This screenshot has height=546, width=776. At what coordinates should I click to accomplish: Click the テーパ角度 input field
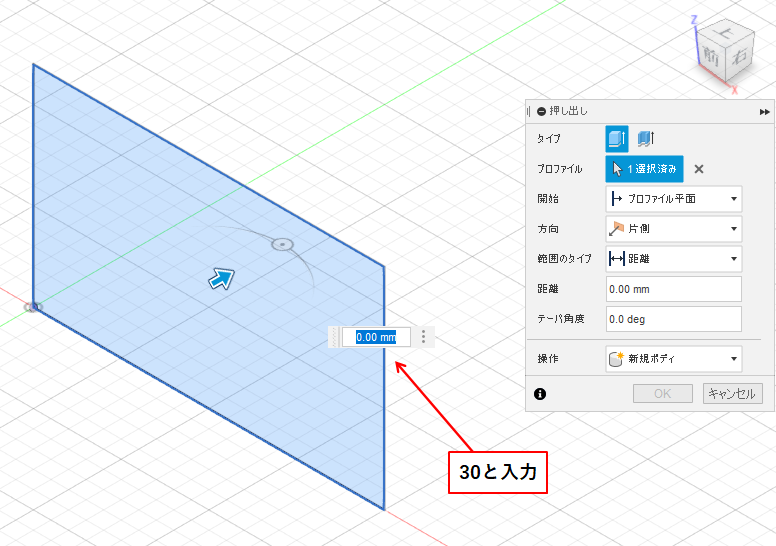point(674,319)
